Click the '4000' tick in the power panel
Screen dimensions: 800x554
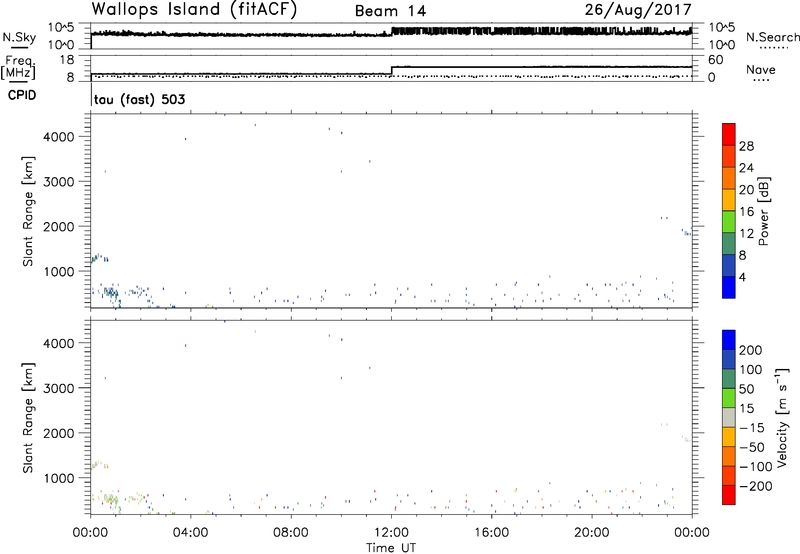coord(59,137)
